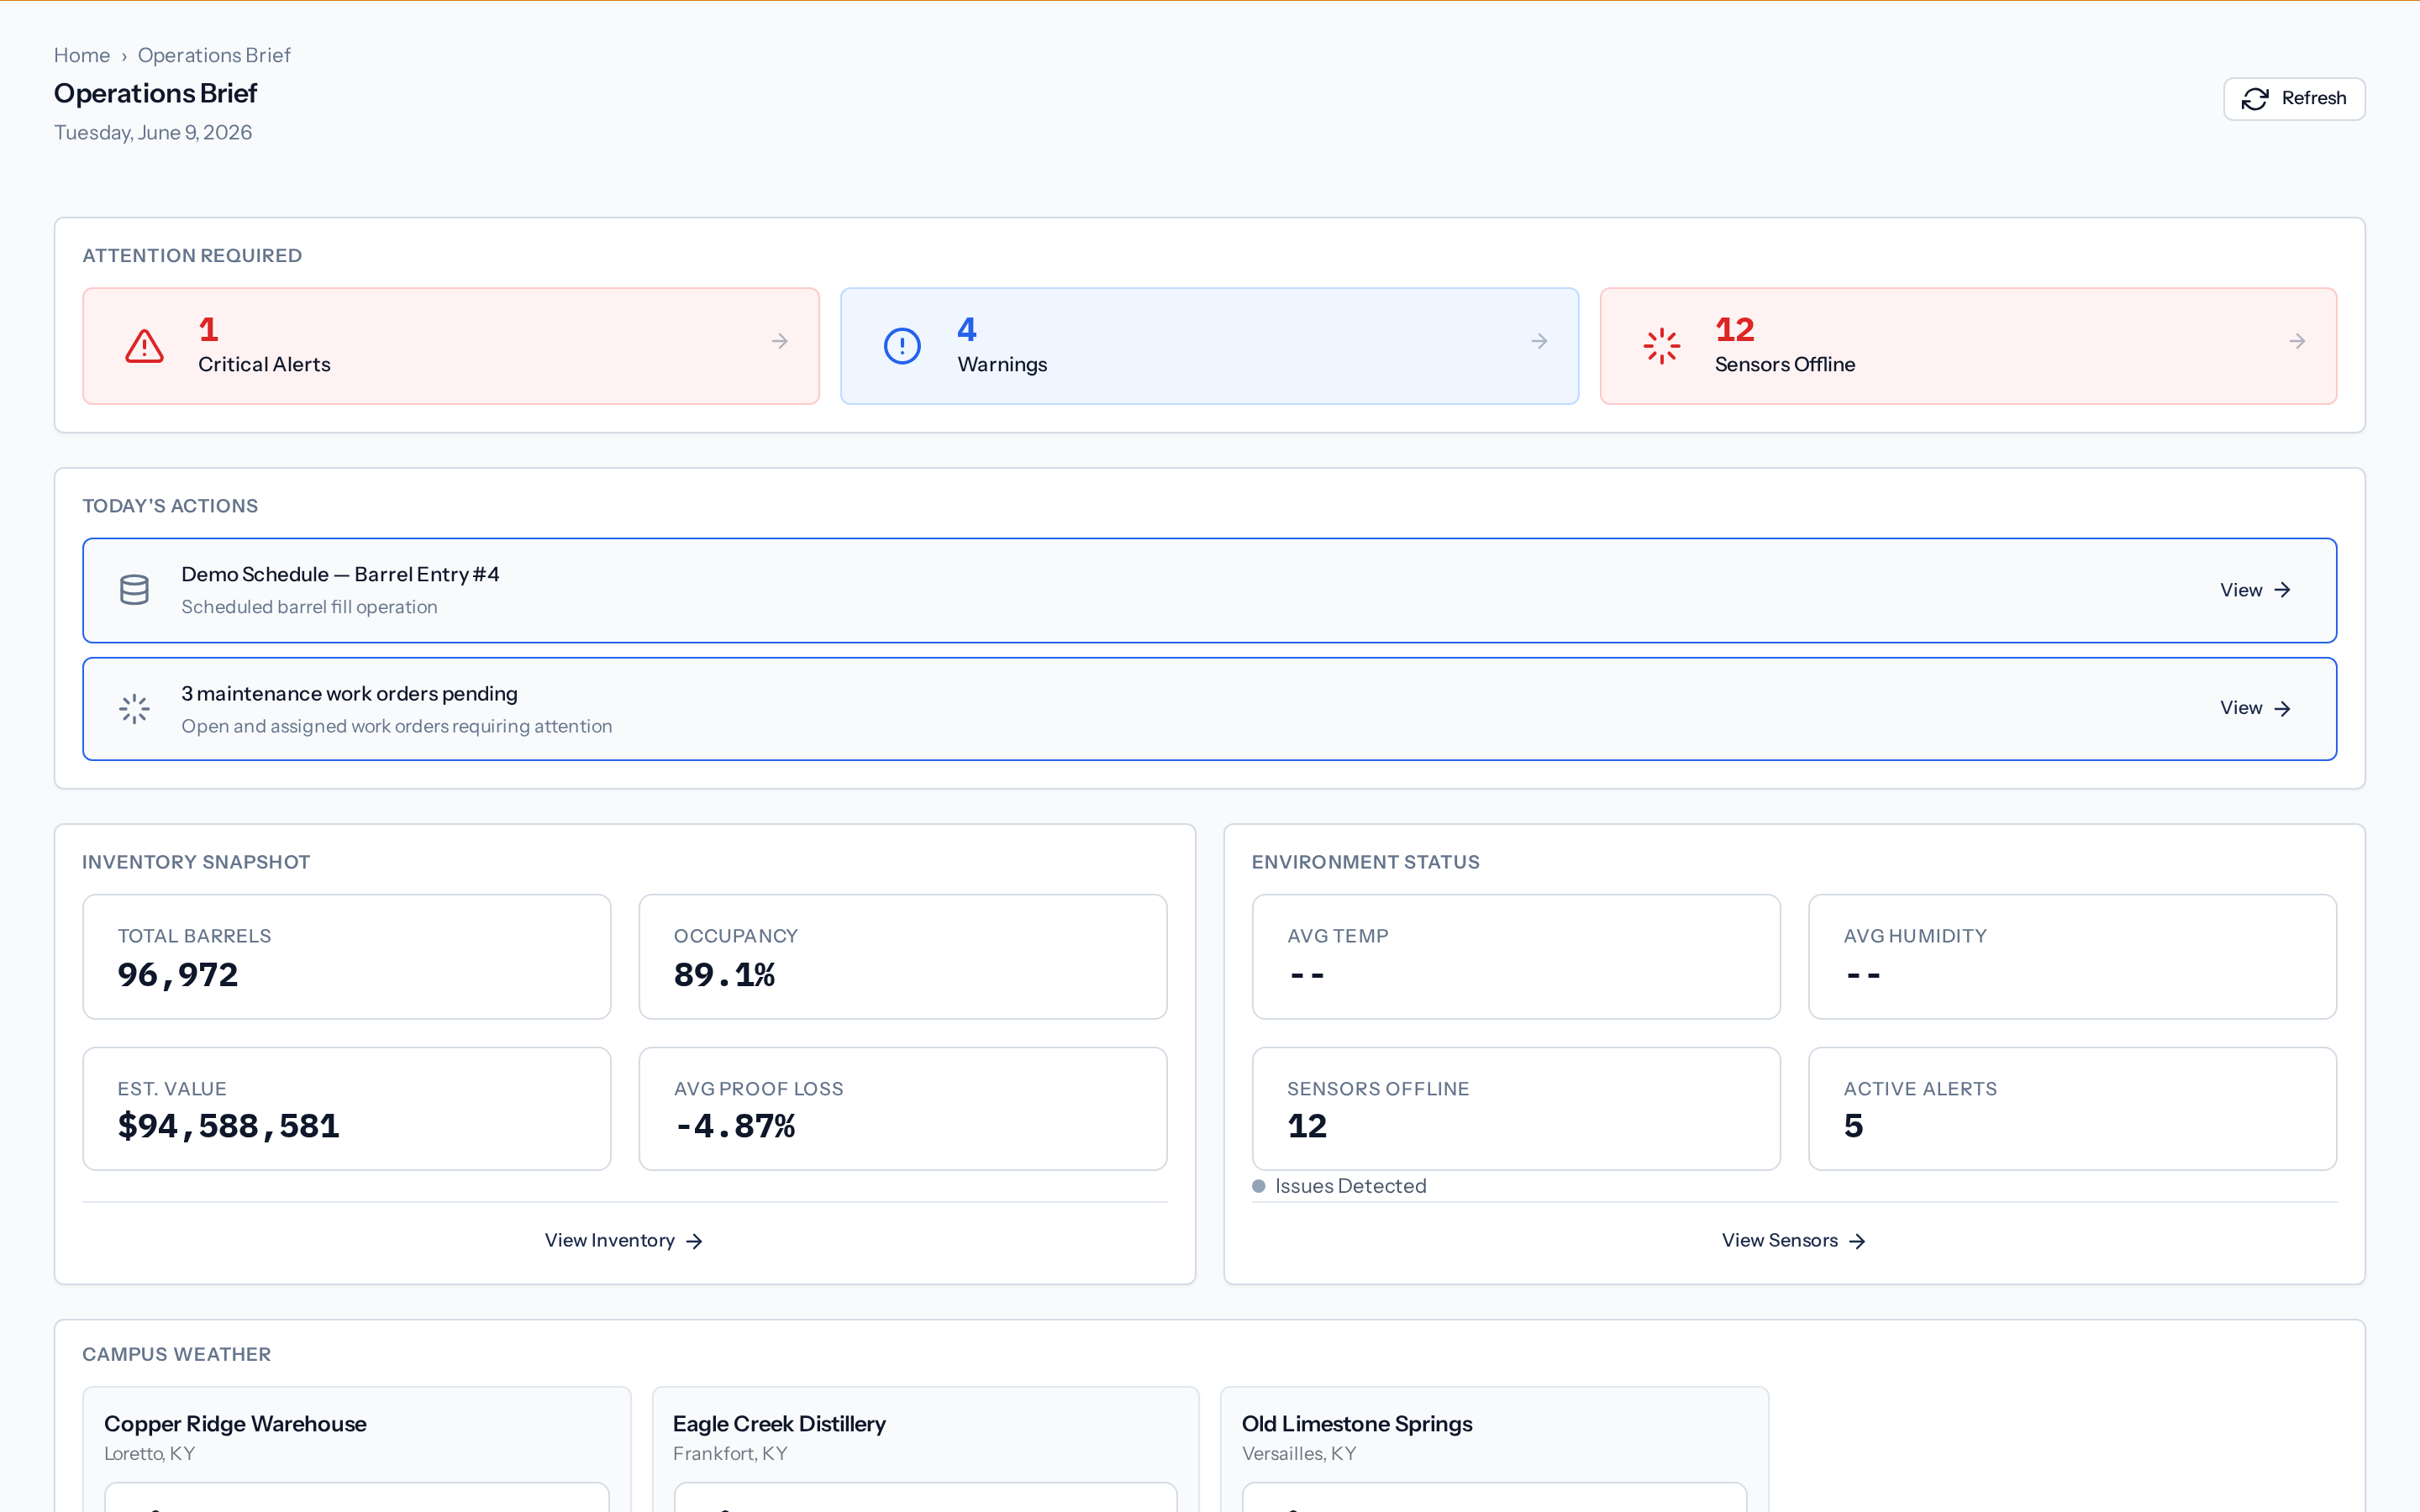Click the Tuesday, June 9, 2026 date

click(x=153, y=132)
